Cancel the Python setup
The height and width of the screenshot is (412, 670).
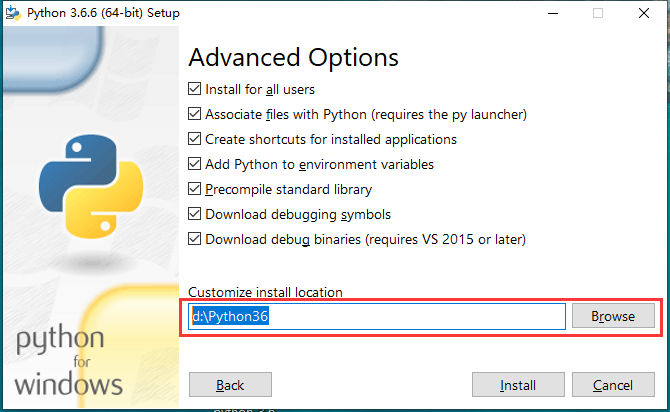click(x=613, y=385)
